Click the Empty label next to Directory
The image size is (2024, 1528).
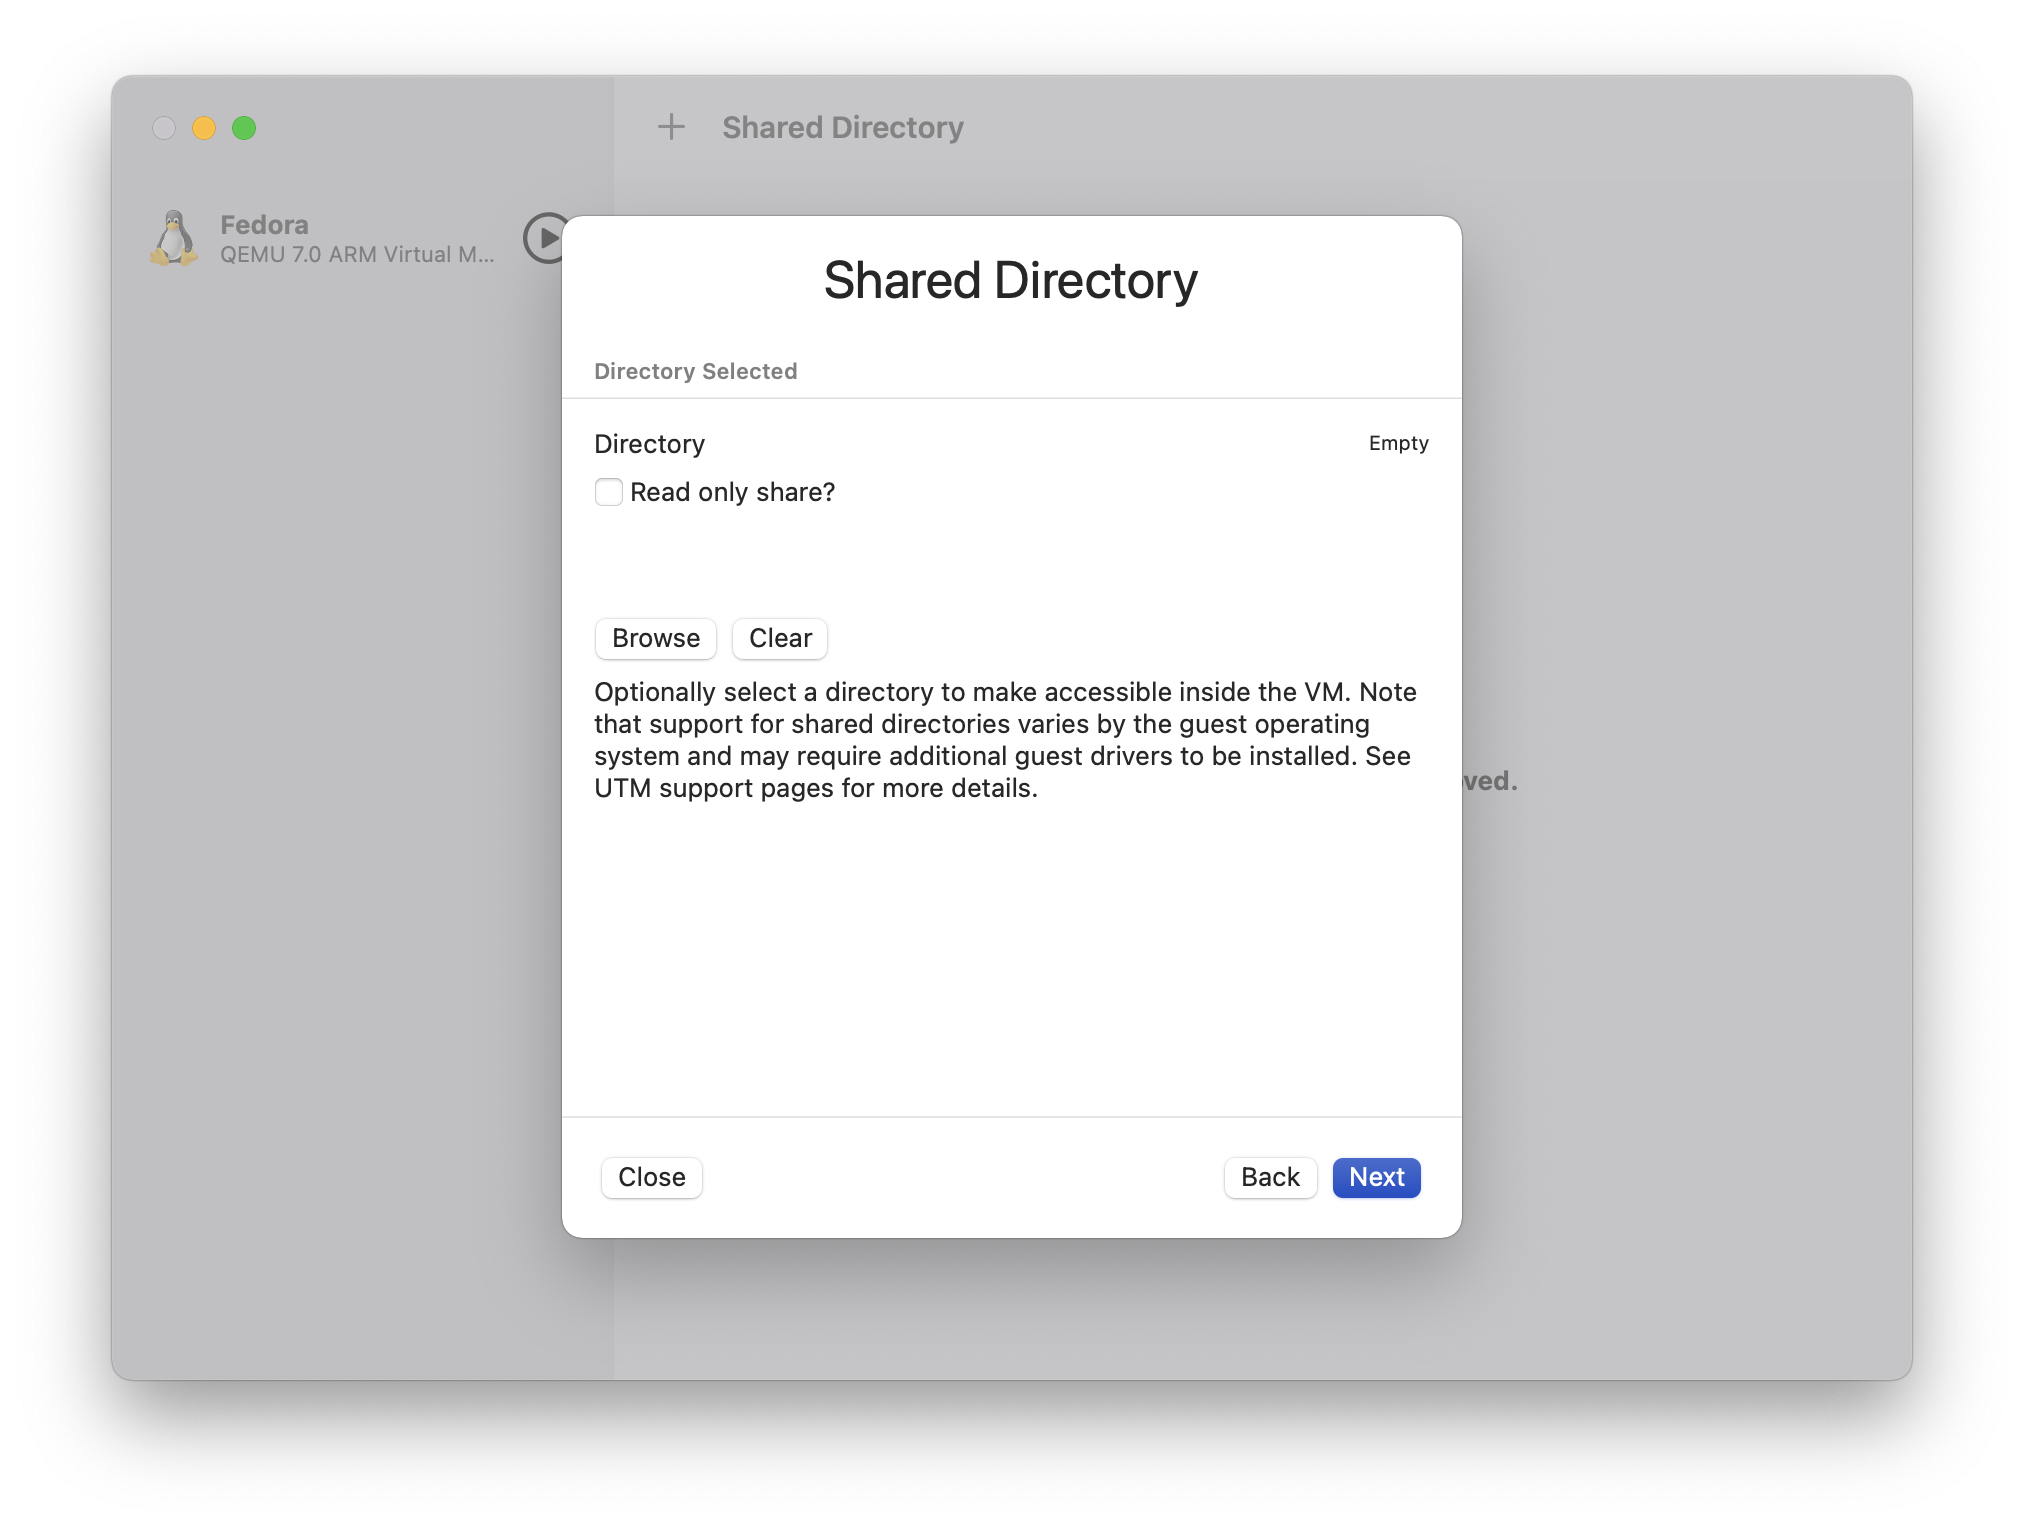[1396, 443]
